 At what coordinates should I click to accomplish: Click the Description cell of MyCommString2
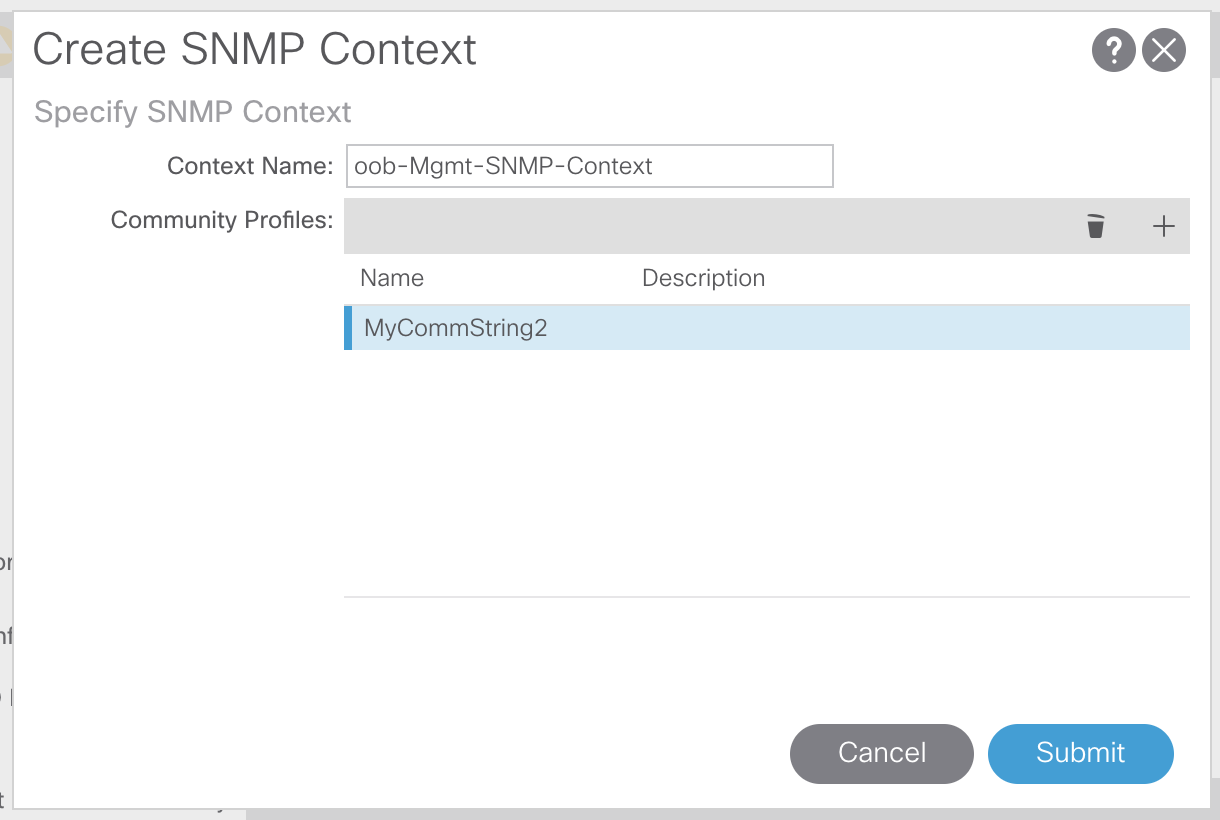(800, 328)
